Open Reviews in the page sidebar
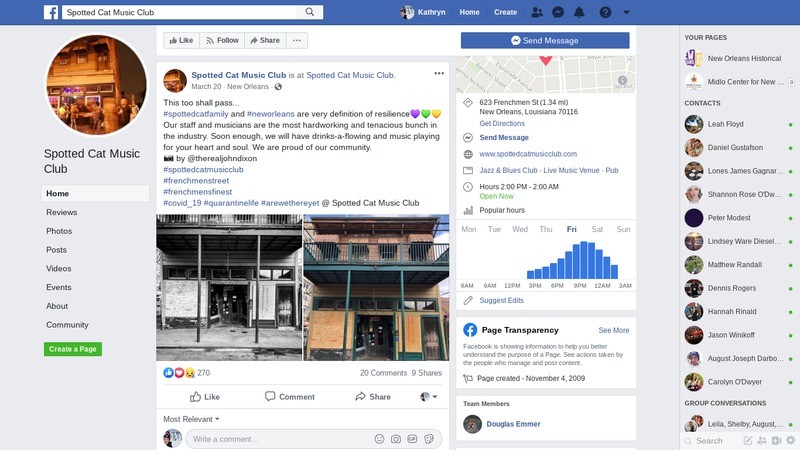The height and width of the screenshot is (450, 800). click(x=62, y=212)
